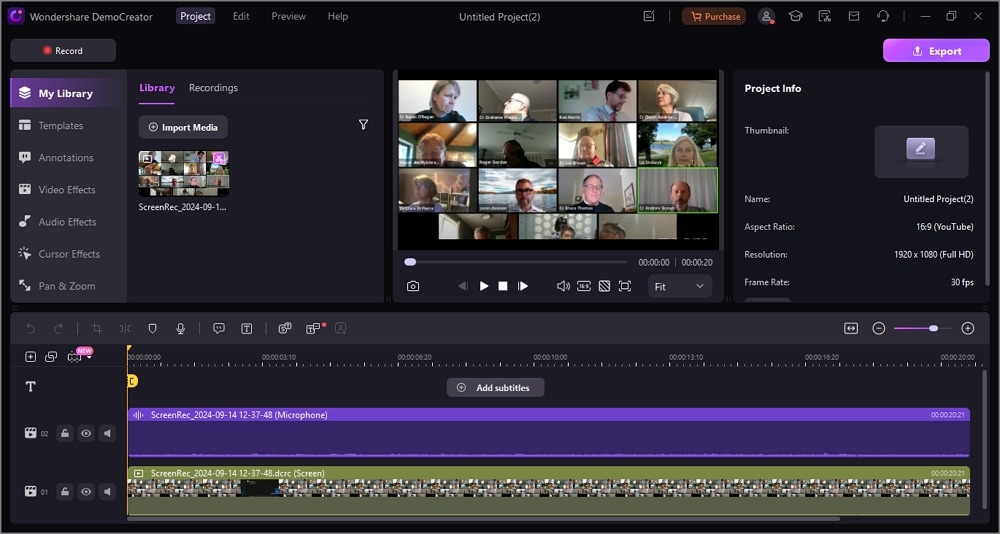Click the split clip tool
This screenshot has width=1000, height=534.
click(x=125, y=328)
